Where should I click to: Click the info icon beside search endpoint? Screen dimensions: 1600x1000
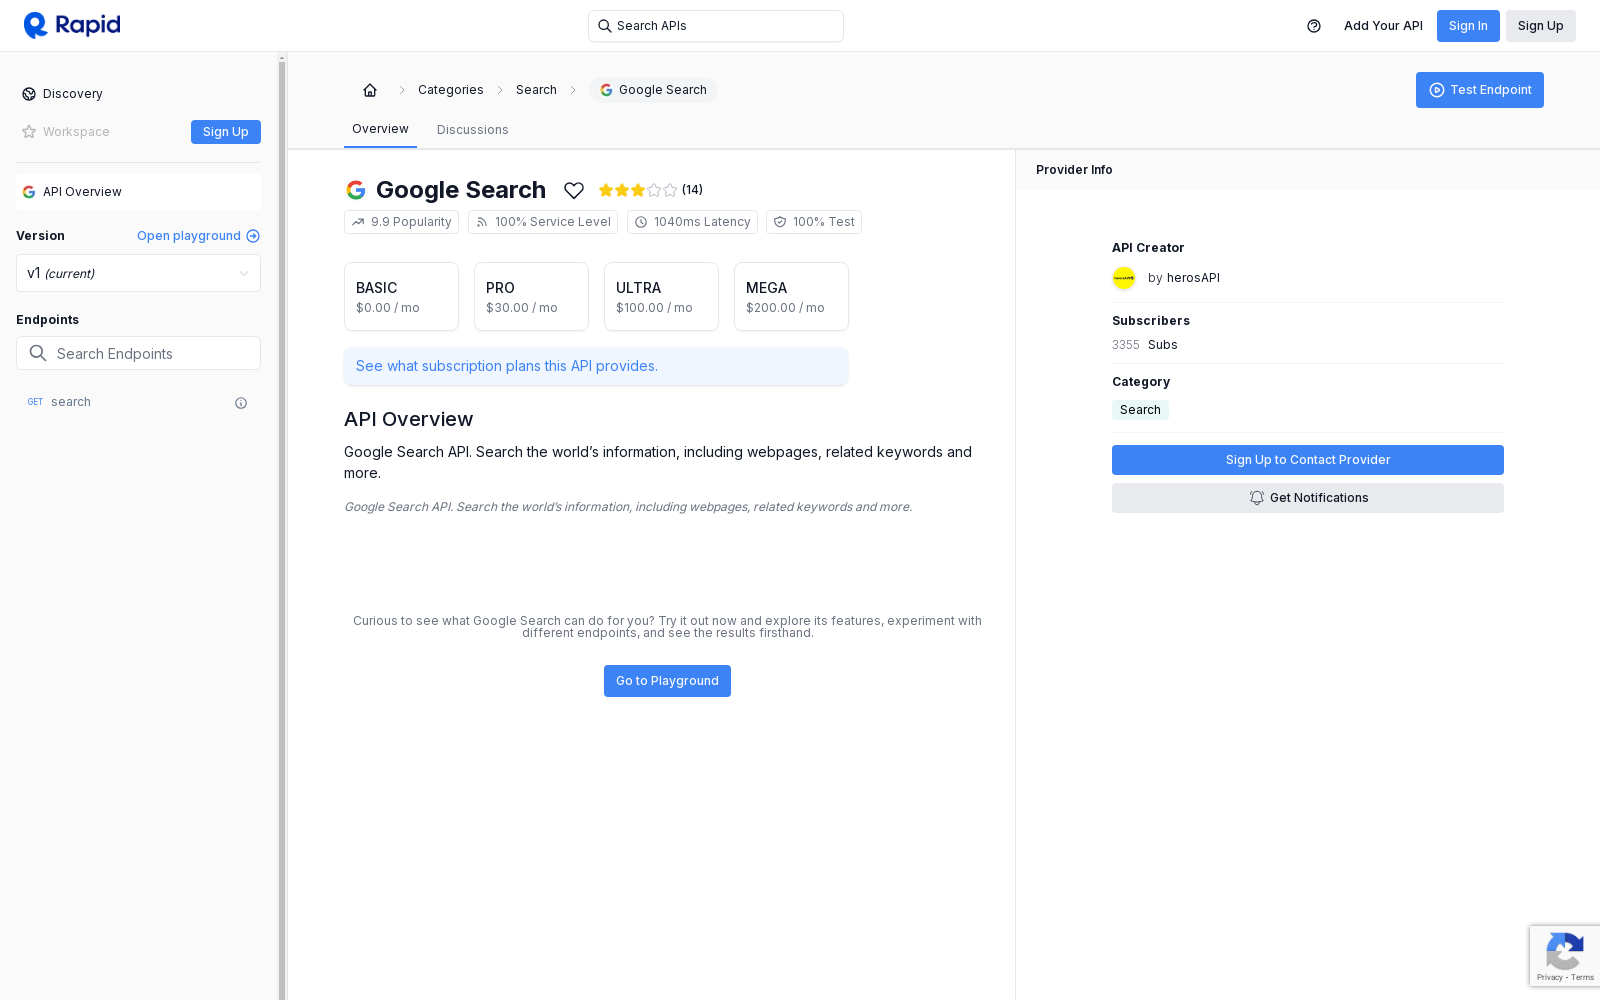click(241, 403)
